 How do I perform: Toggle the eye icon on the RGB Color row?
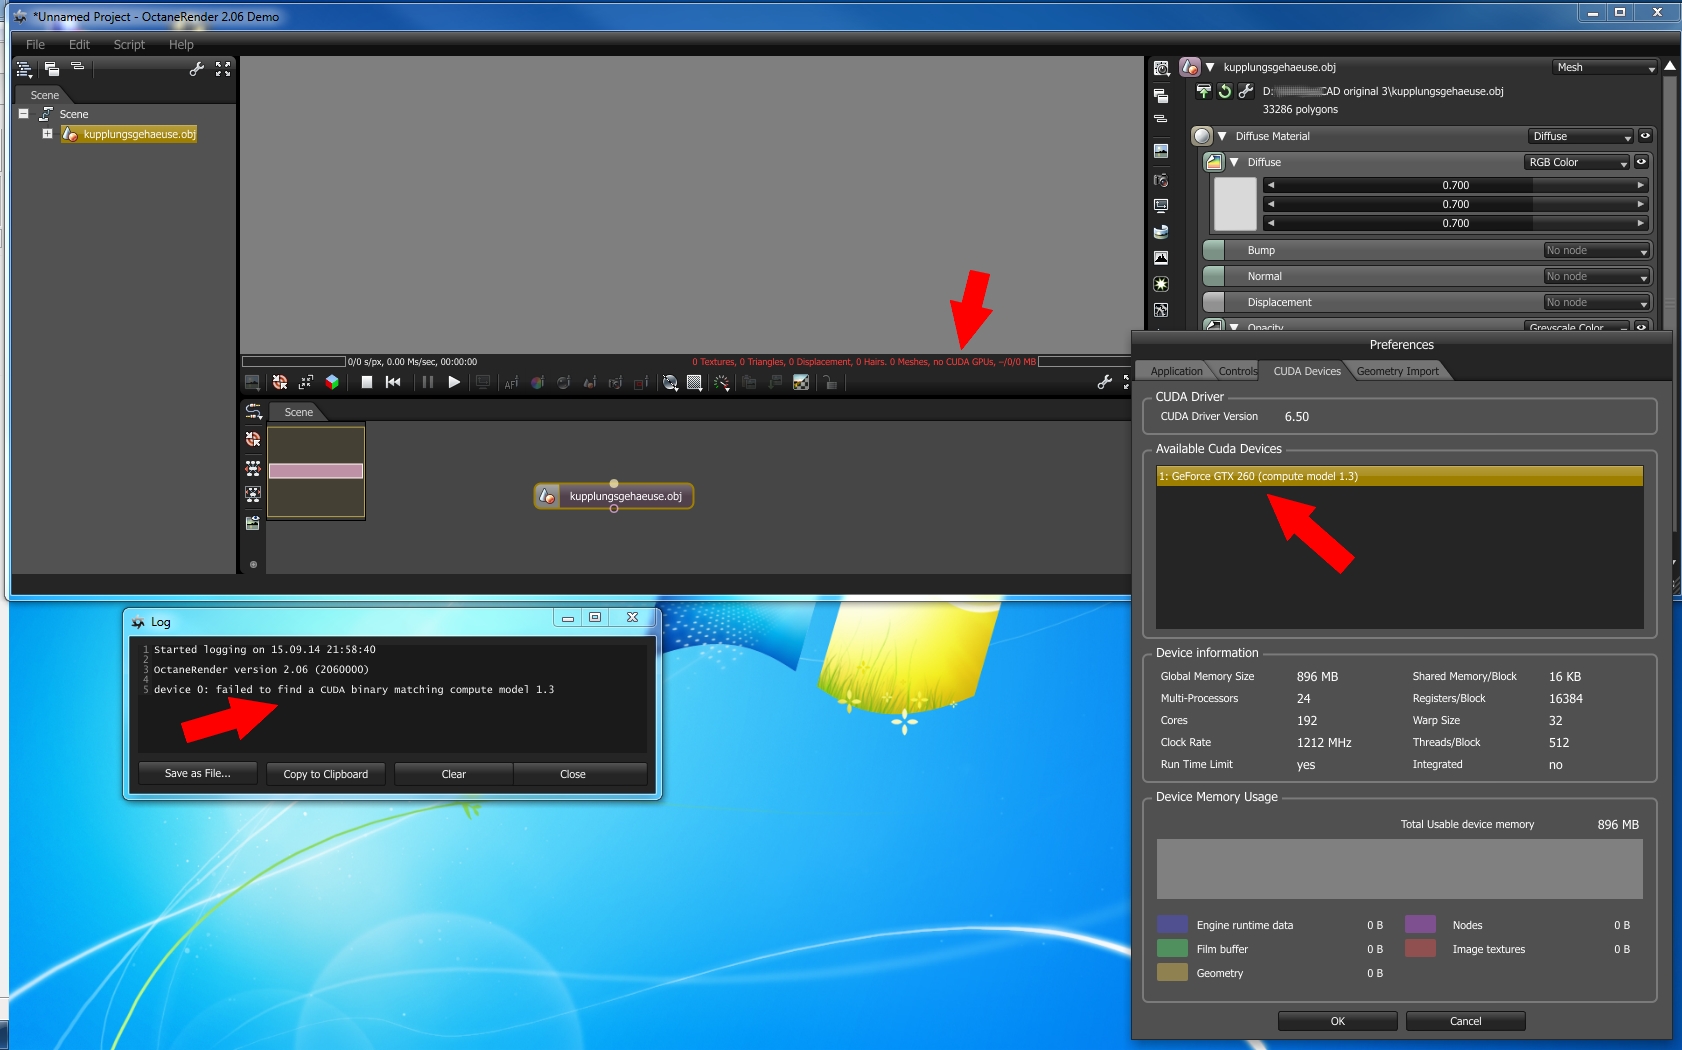click(x=1641, y=162)
